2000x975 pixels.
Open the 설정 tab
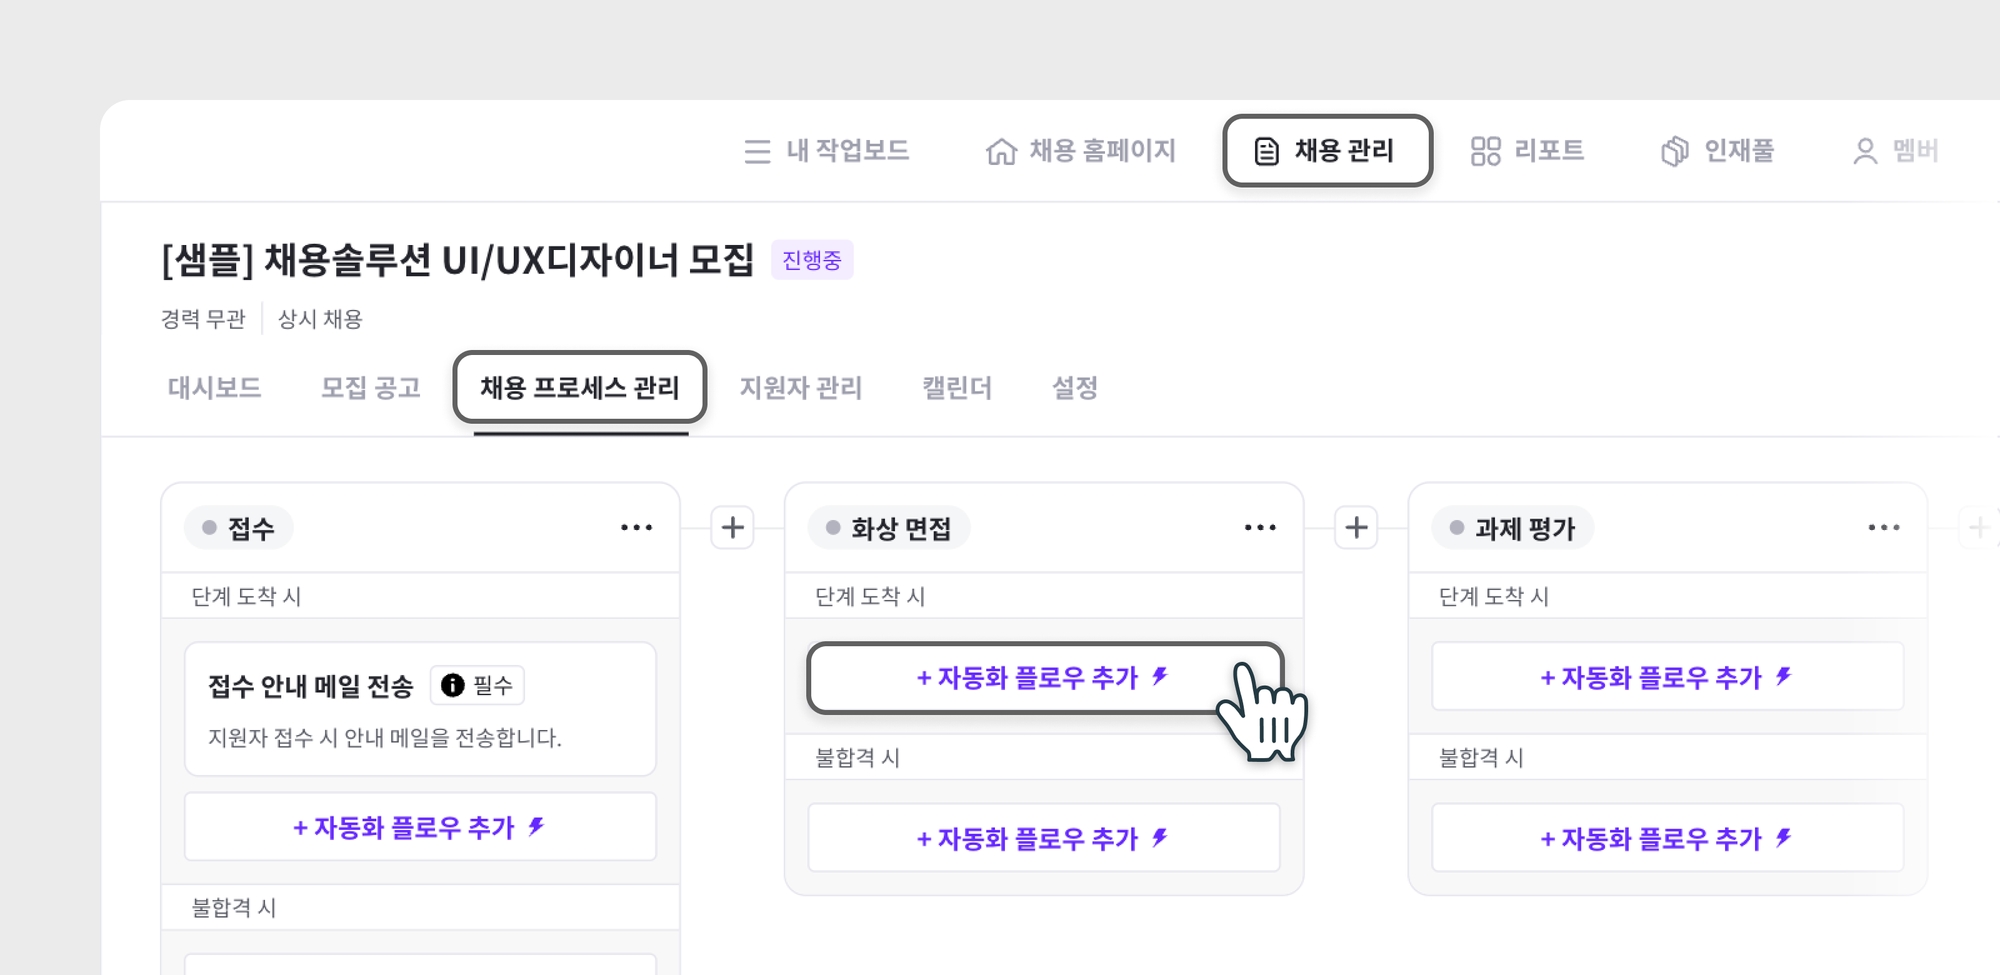[x=1075, y=388]
